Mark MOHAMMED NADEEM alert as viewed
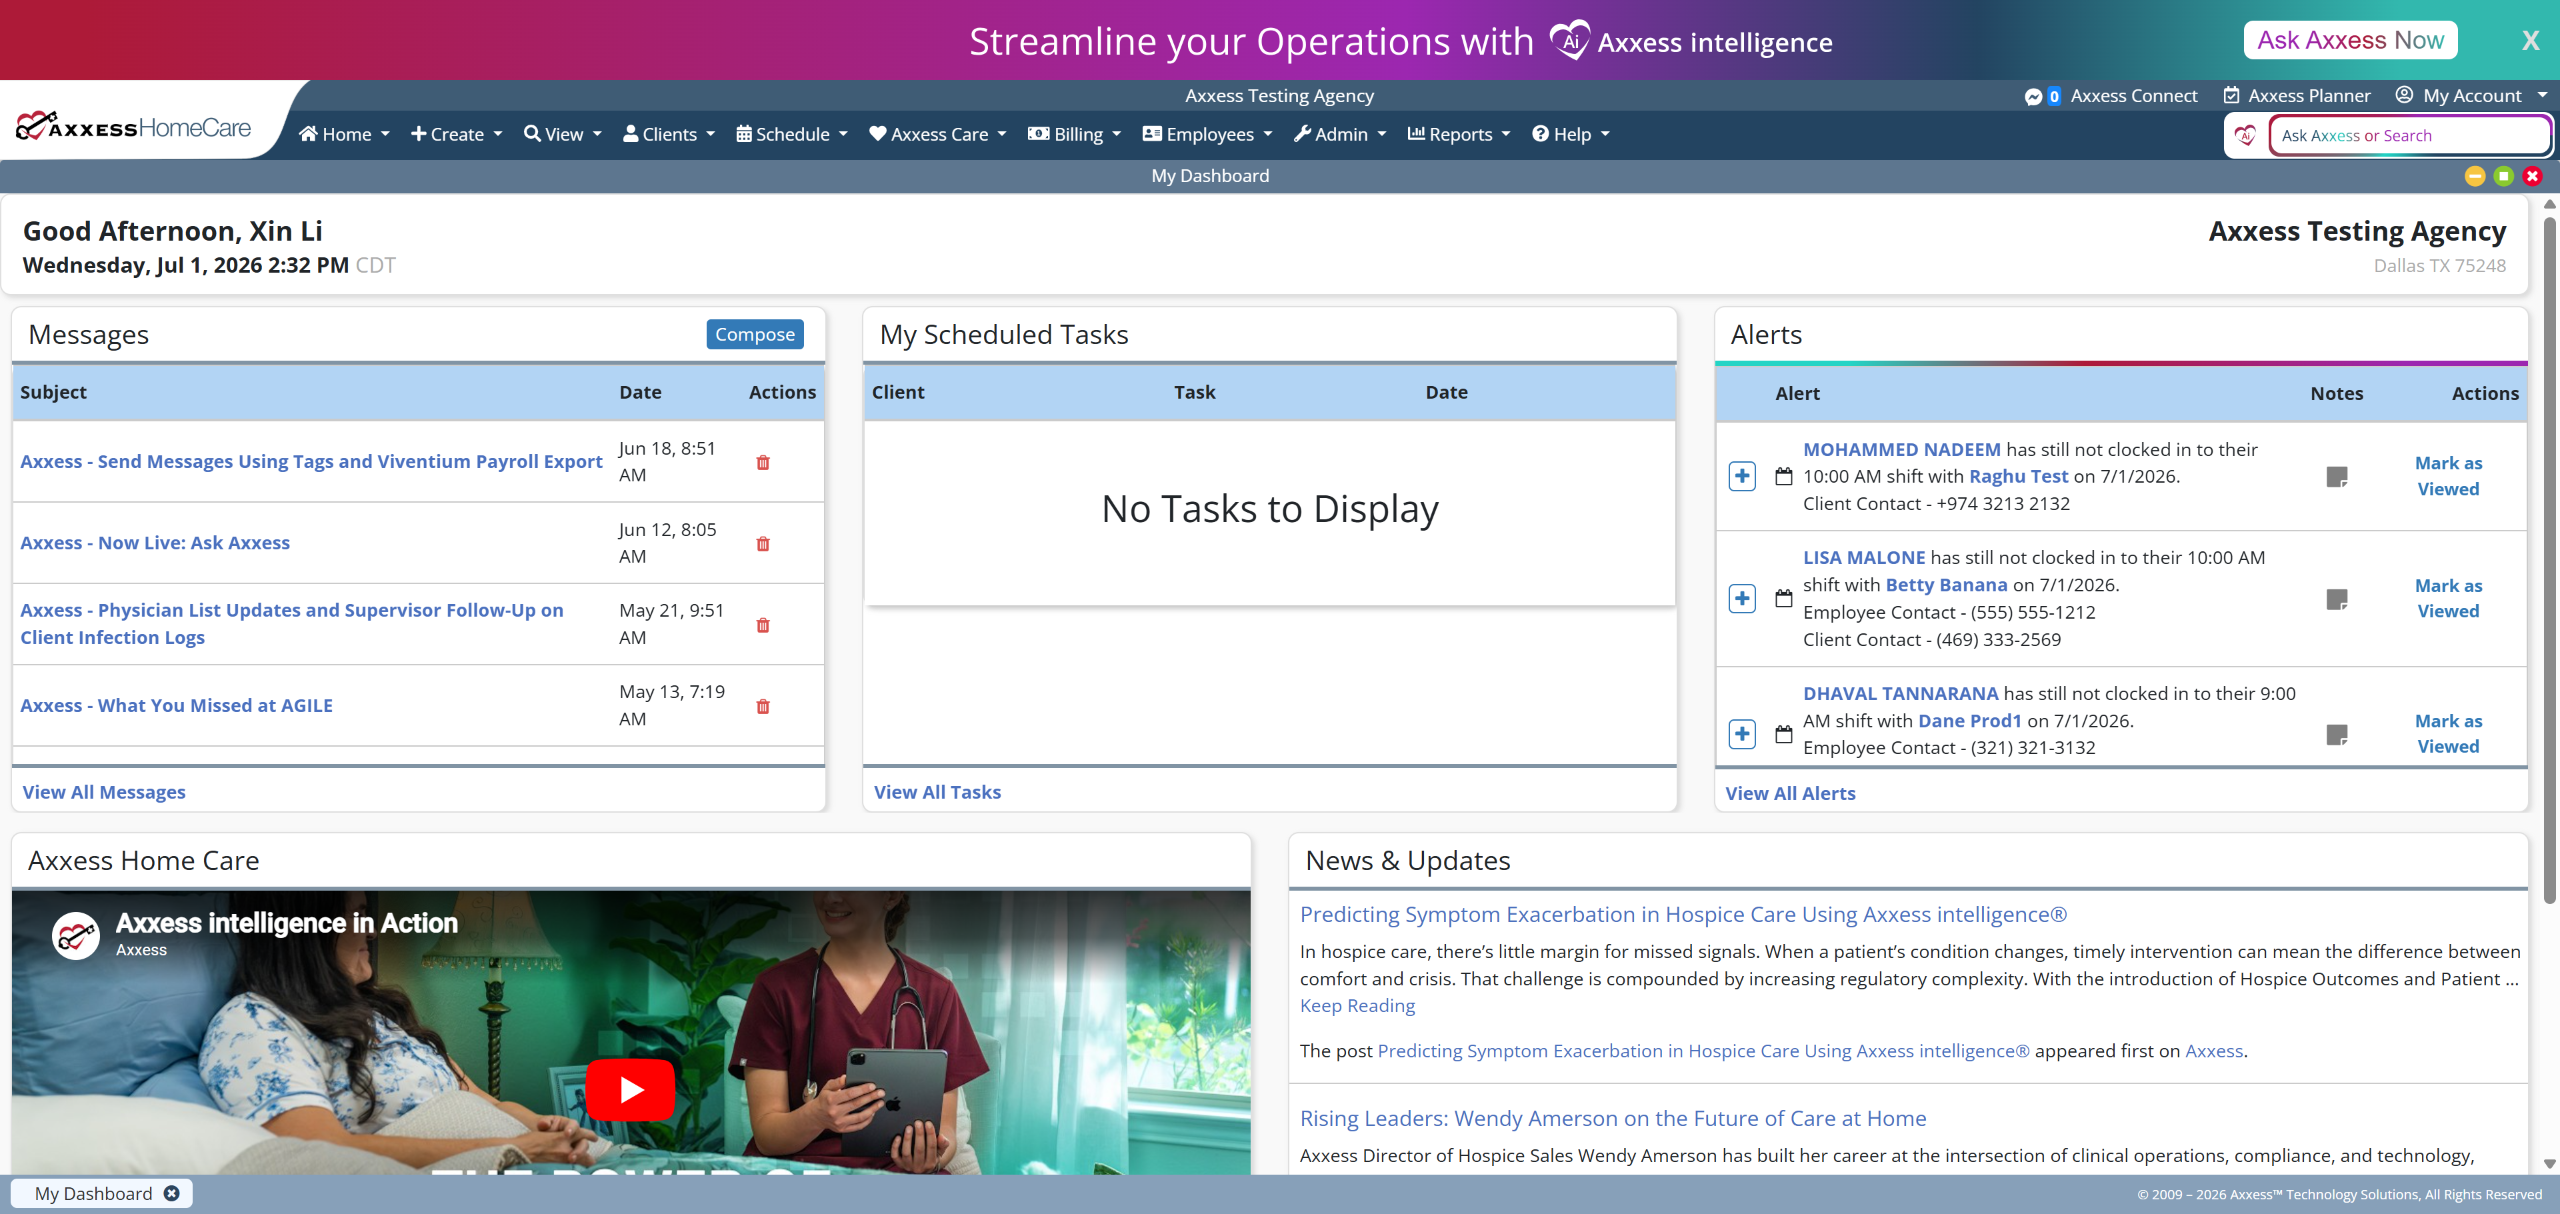This screenshot has height=1214, width=2560. tap(2448, 476)
